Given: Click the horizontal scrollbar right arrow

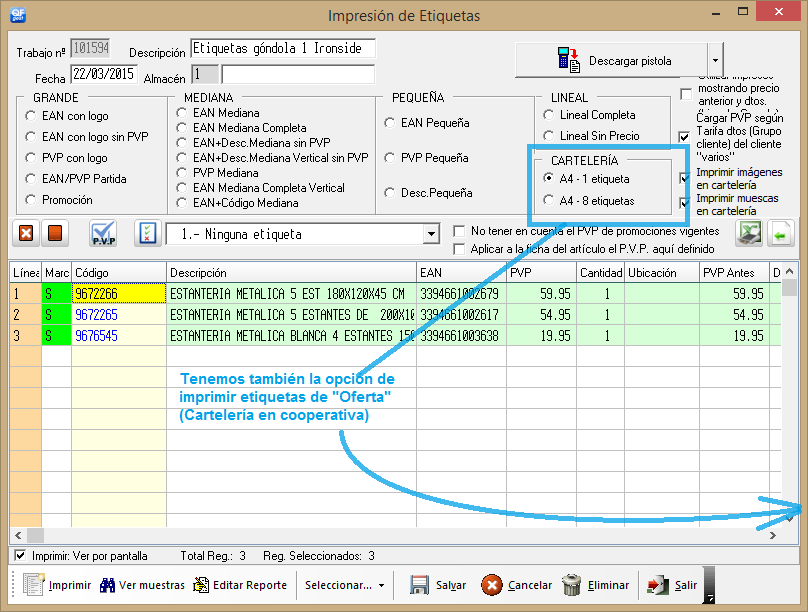Looking at the screenshot, I should pos(772,536).
